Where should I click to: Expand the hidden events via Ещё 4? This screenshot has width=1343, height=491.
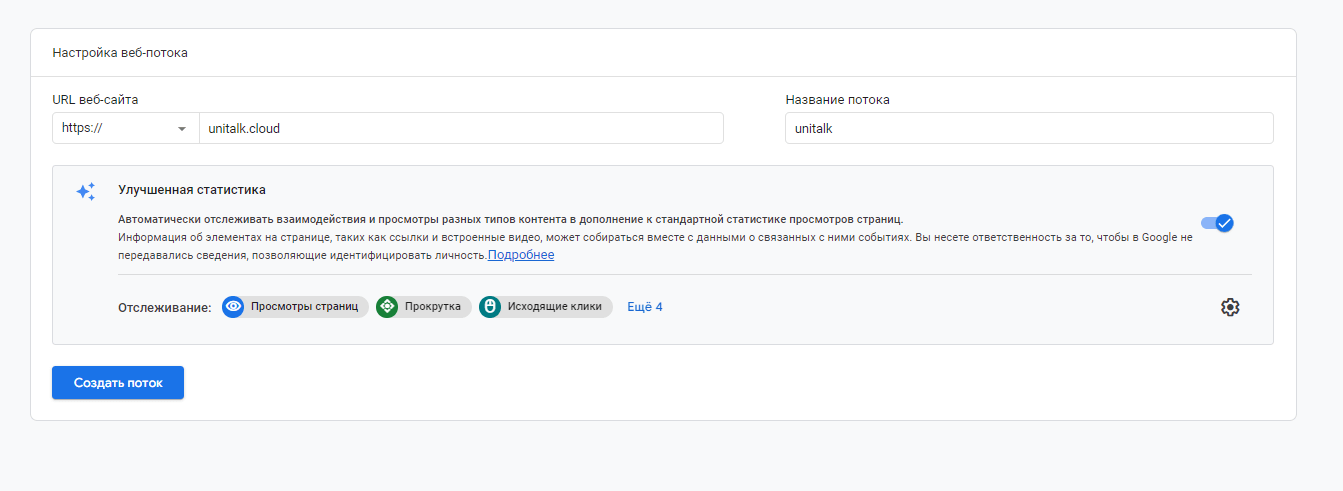(644, 307)
